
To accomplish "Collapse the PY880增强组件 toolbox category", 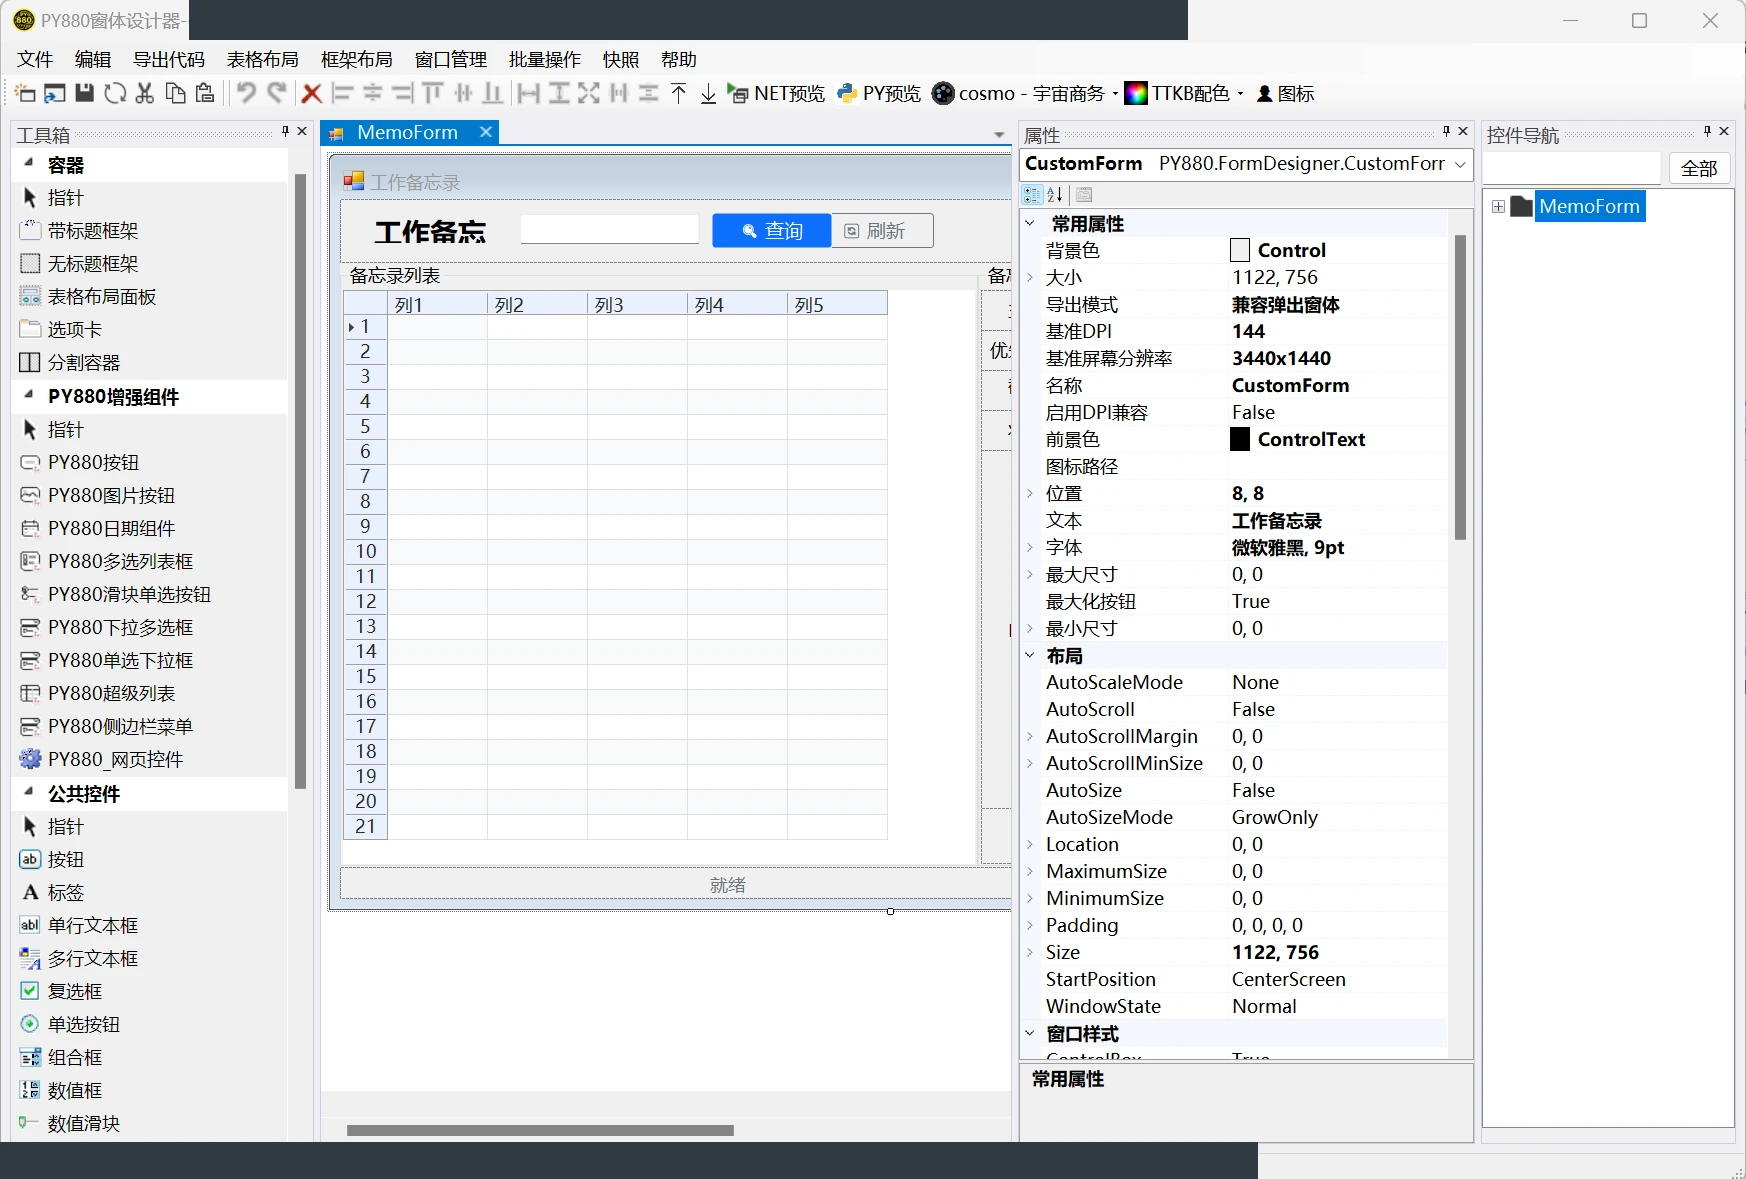I will (x=29, y=395).
